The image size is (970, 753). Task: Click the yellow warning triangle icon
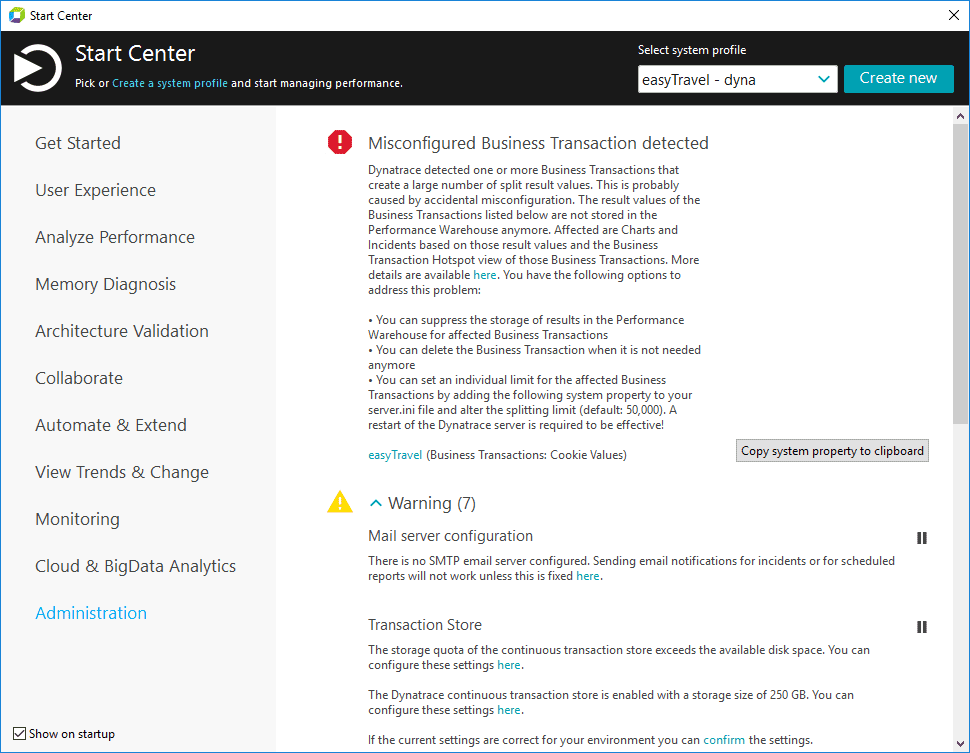[x=340, y=502]
